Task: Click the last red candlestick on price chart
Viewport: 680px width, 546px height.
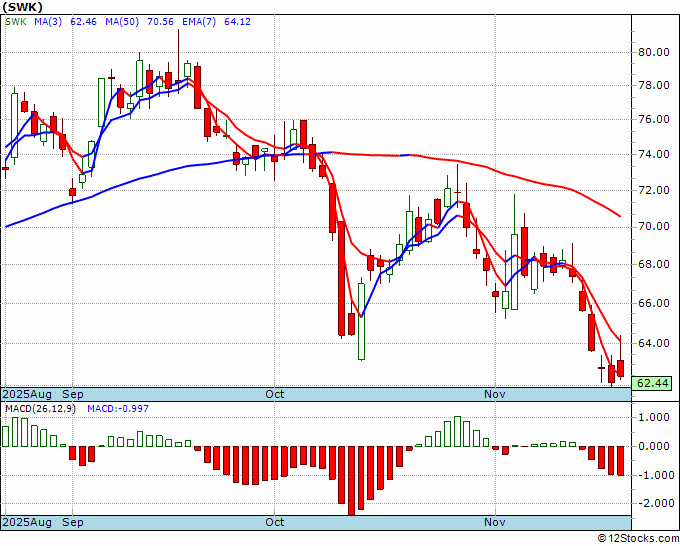Action: [621, 368]
